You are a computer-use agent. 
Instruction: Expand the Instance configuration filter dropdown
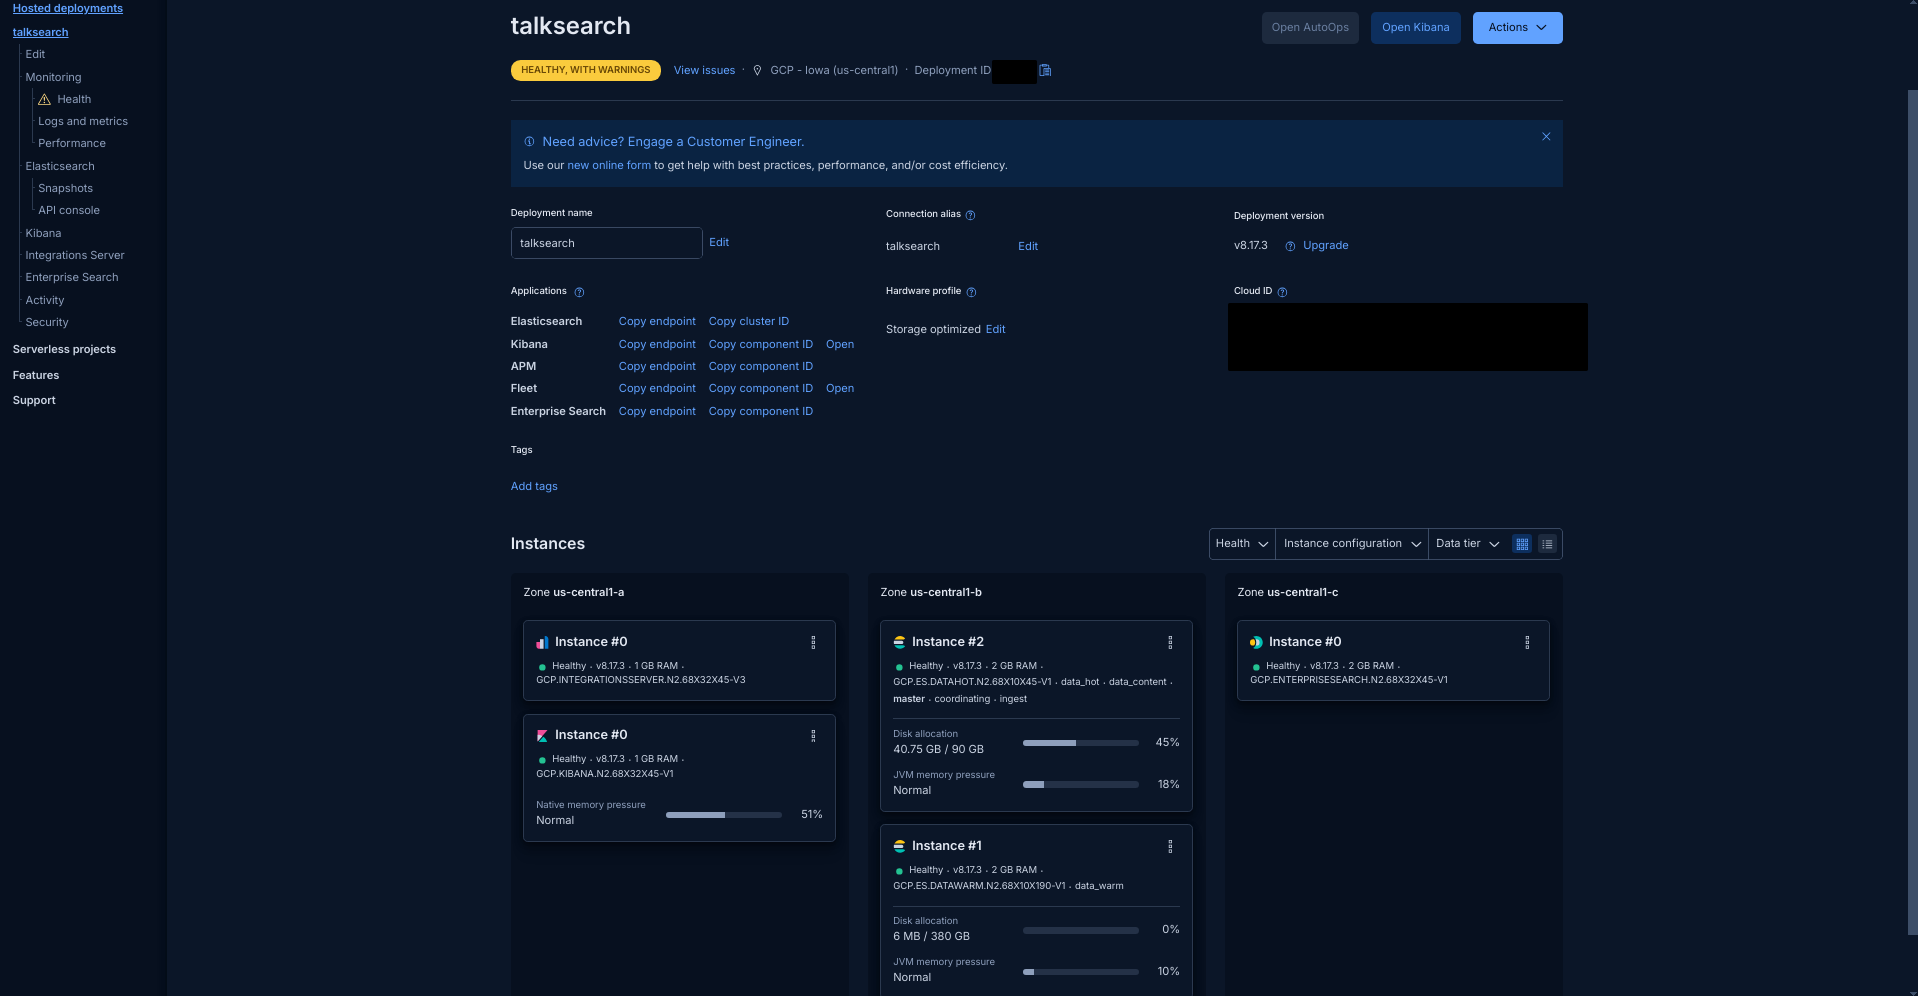point(1352,544)
